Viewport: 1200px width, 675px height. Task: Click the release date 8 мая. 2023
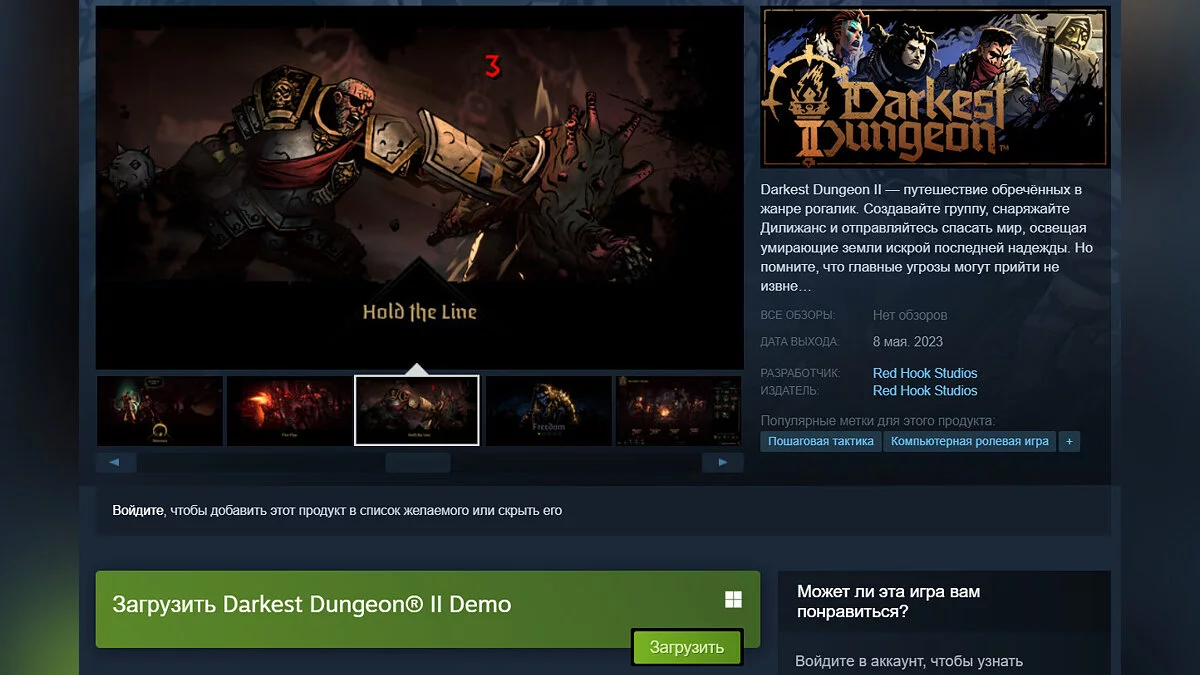(908, 342)
